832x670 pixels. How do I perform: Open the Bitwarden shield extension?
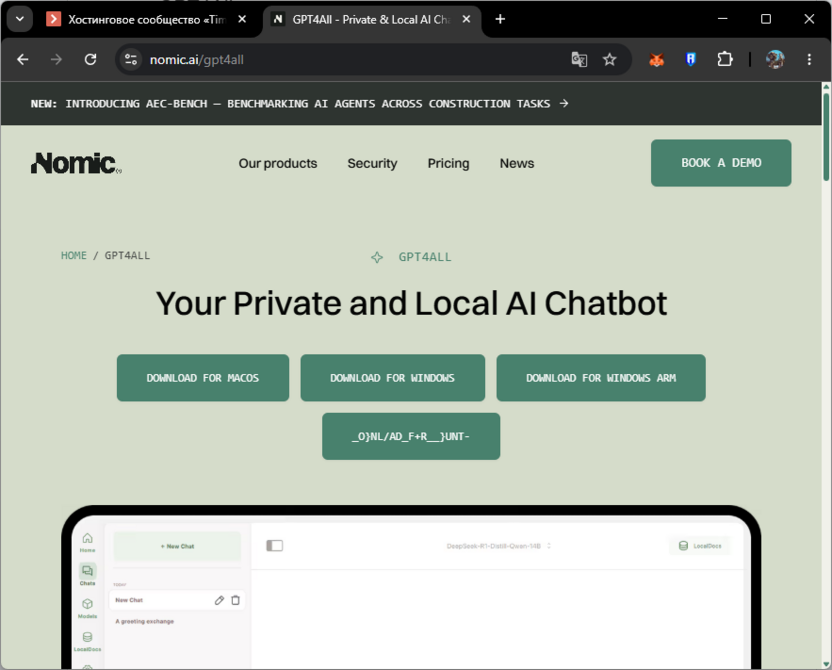[690, 59]
